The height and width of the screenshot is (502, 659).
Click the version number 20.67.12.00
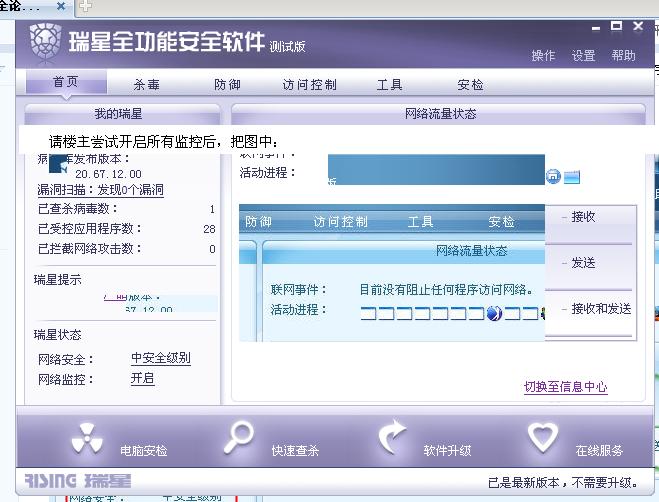(x=108, y=174)
